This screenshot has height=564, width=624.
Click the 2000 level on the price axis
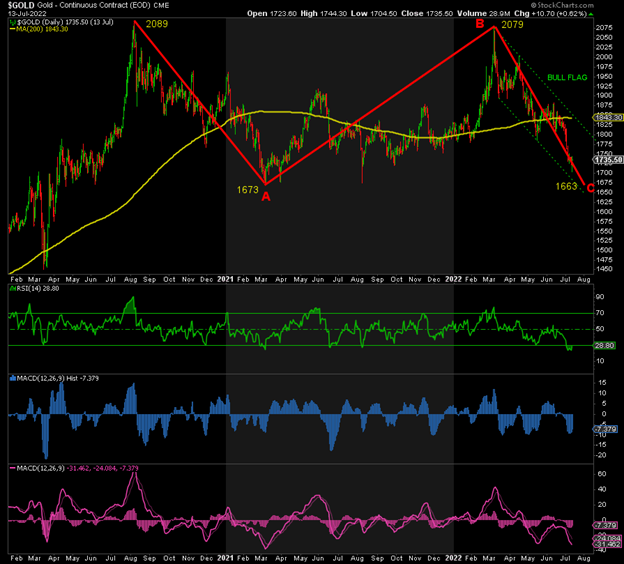pos(604,57)
